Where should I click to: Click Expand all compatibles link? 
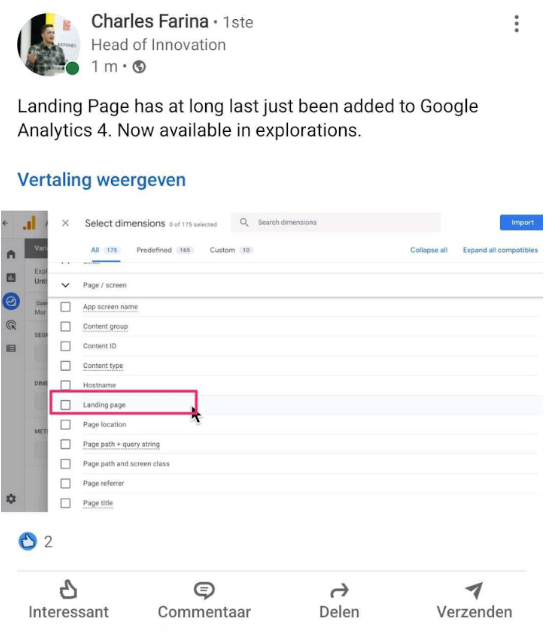tap(500, 250)
